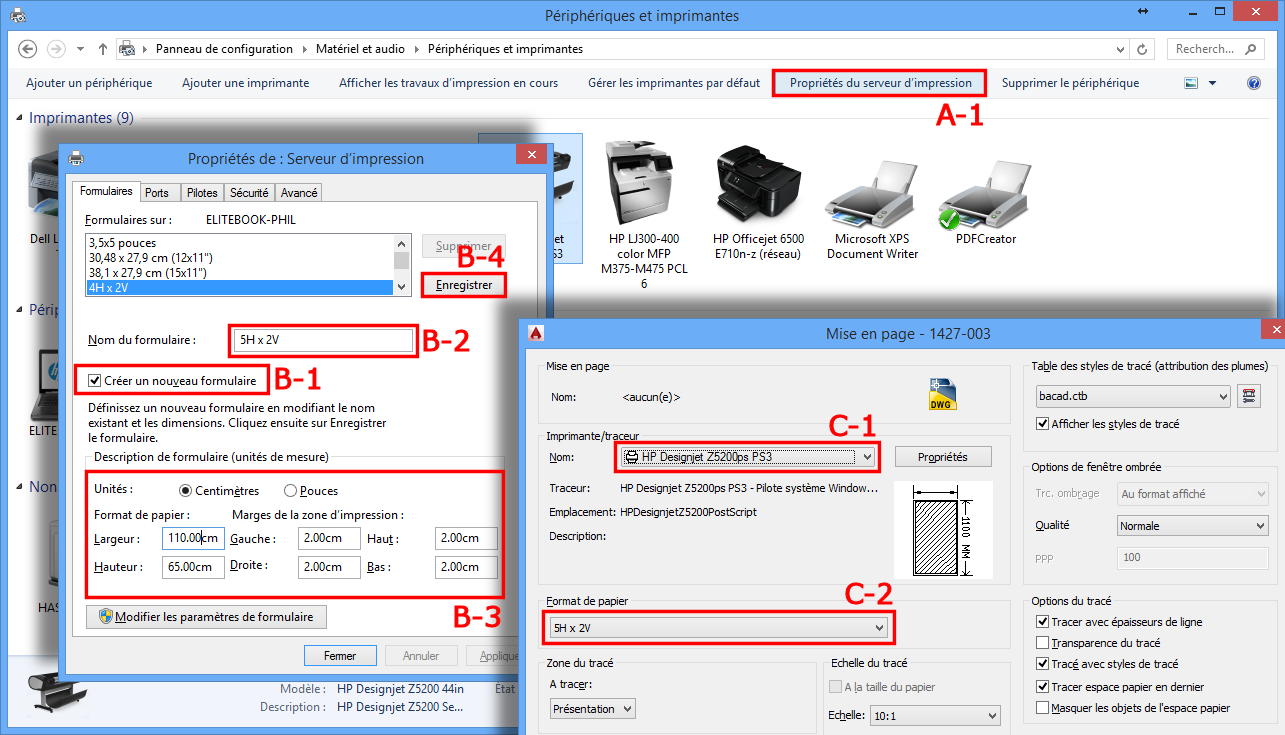Click the Back arrow in Périphériques et imprimantes
This screenshot has height=735, width=1285.
pos(28,49)
